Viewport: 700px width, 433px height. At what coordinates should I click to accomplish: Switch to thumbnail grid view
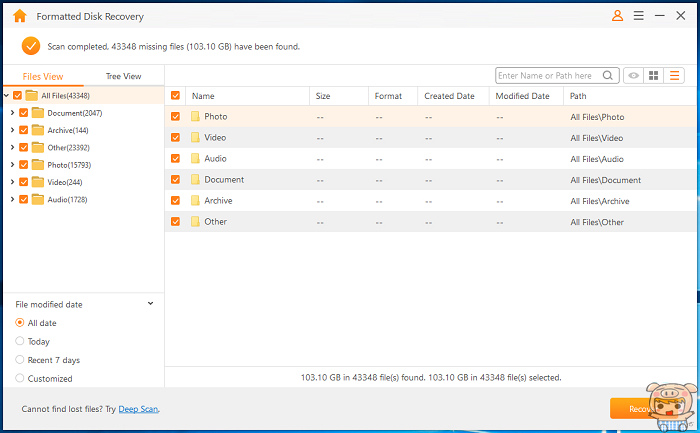[653, 75]
